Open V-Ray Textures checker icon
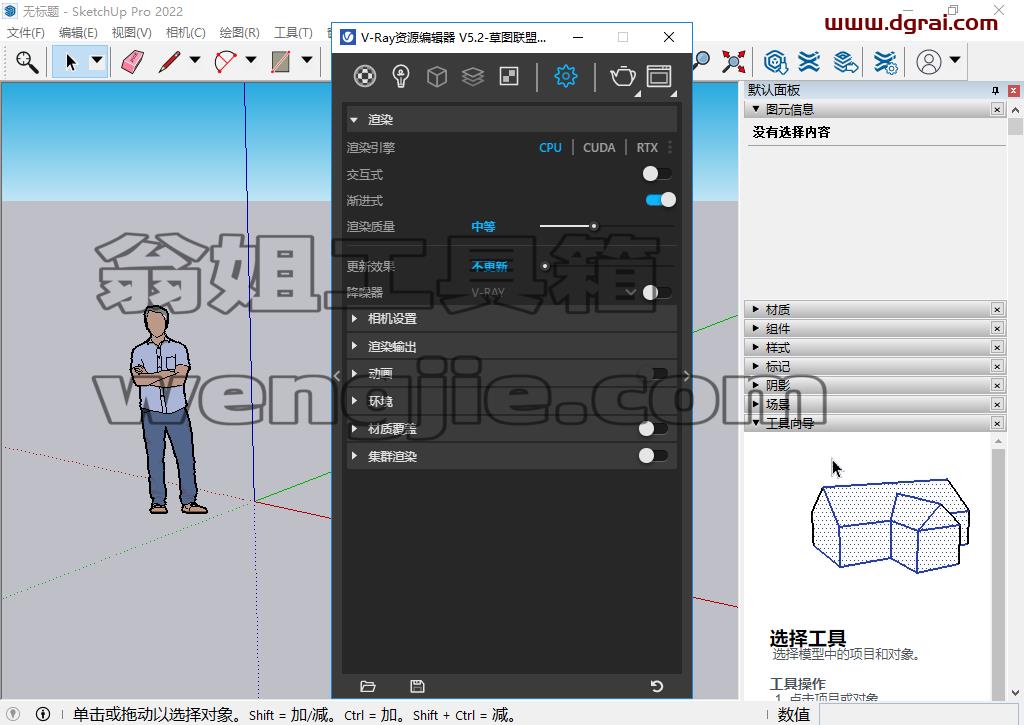 509,76
